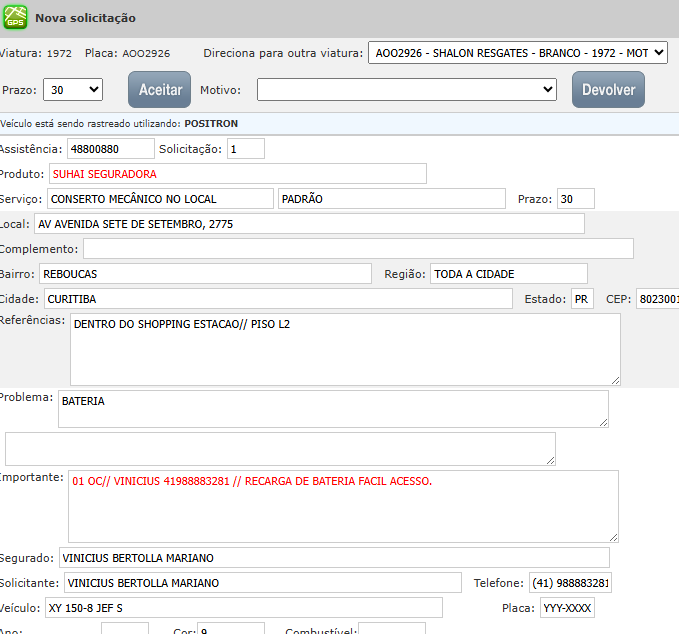Click the Referências text area resize handle

tap(616, 381)
